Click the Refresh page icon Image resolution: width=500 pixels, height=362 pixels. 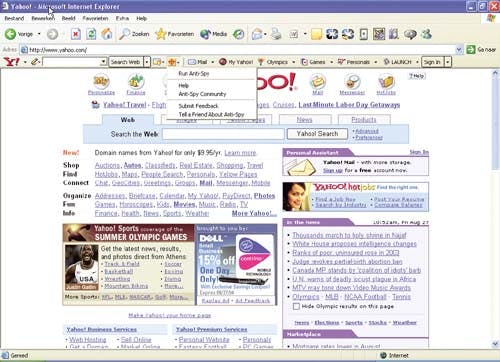91,34
